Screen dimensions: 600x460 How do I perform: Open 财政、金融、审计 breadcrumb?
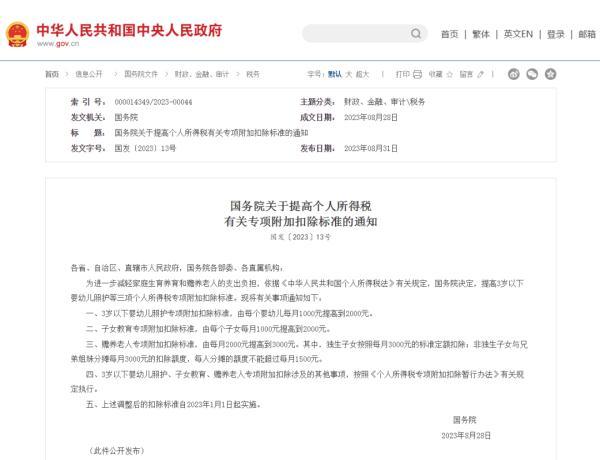202,74
